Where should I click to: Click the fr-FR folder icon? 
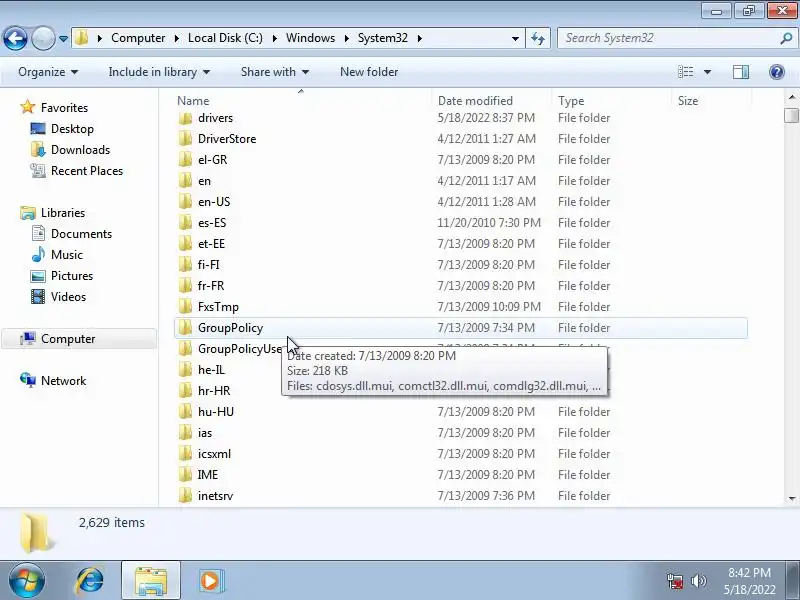[x=186, y=286]
